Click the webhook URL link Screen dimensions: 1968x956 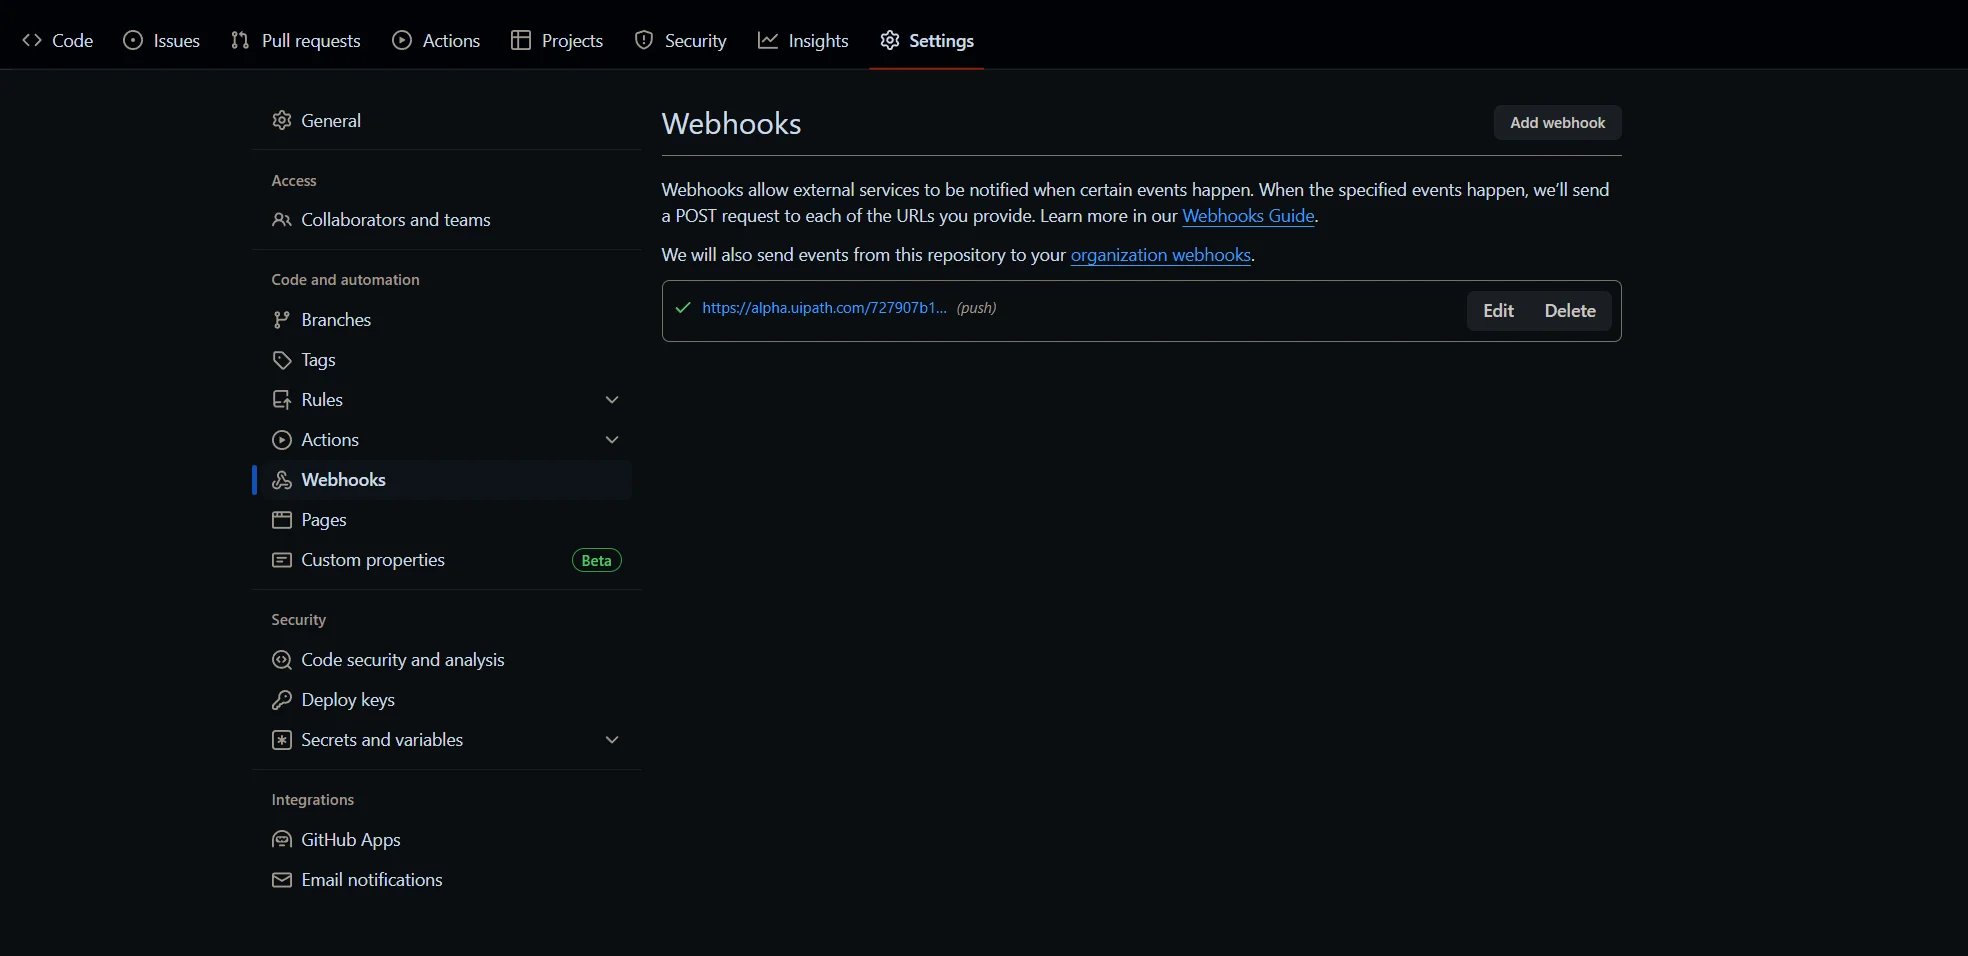point(823,308)
